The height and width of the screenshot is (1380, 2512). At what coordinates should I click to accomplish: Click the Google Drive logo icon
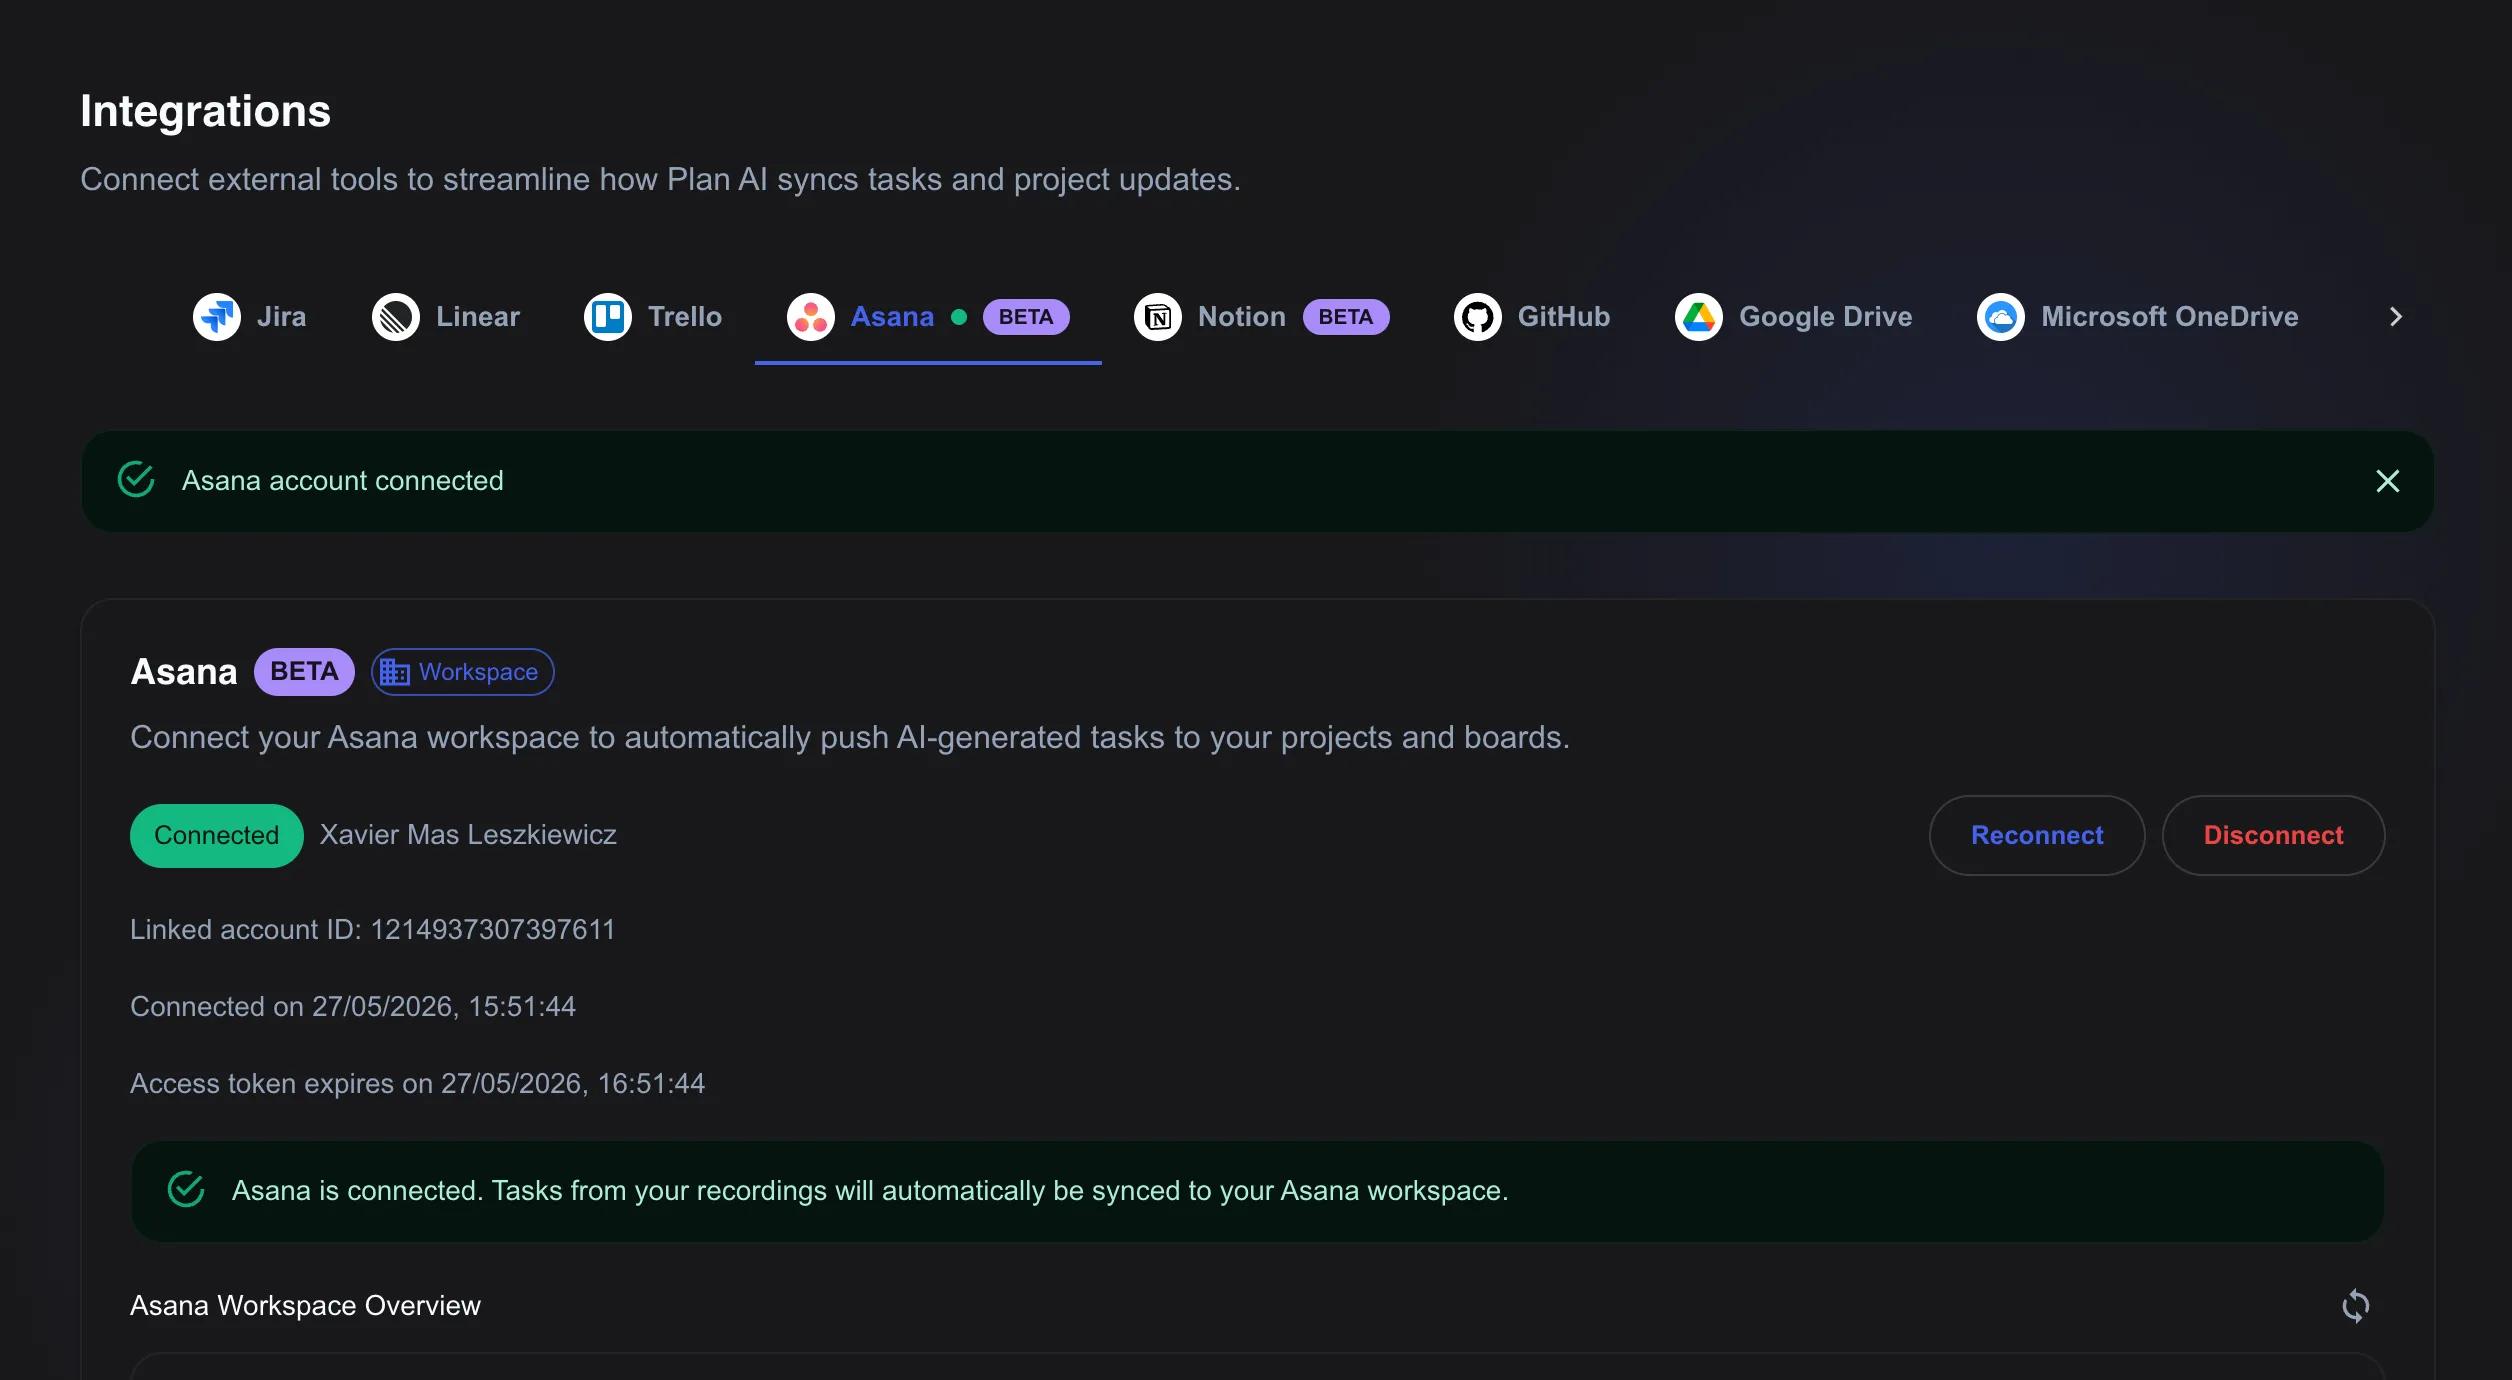click(1699, 317)
